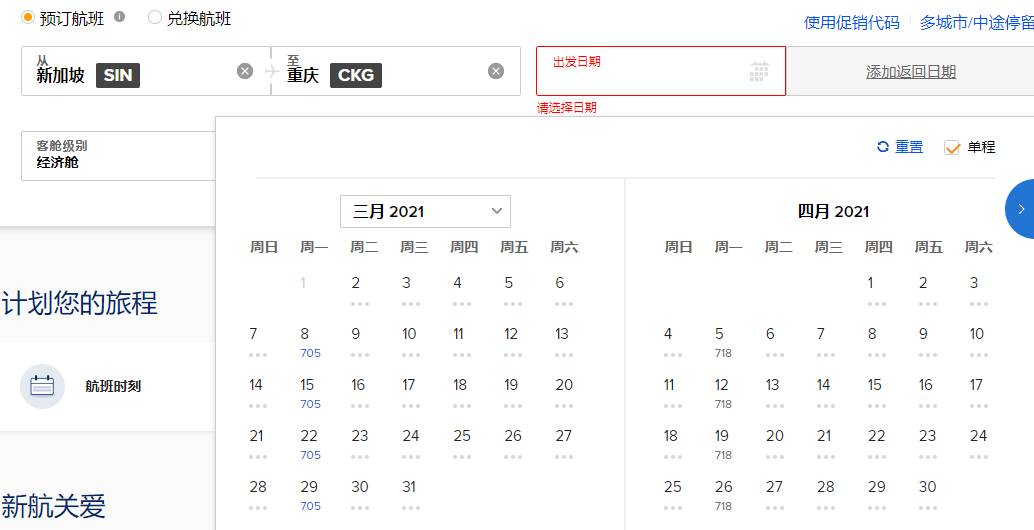Click the info icon beside 预订航班

click(119, 17)
